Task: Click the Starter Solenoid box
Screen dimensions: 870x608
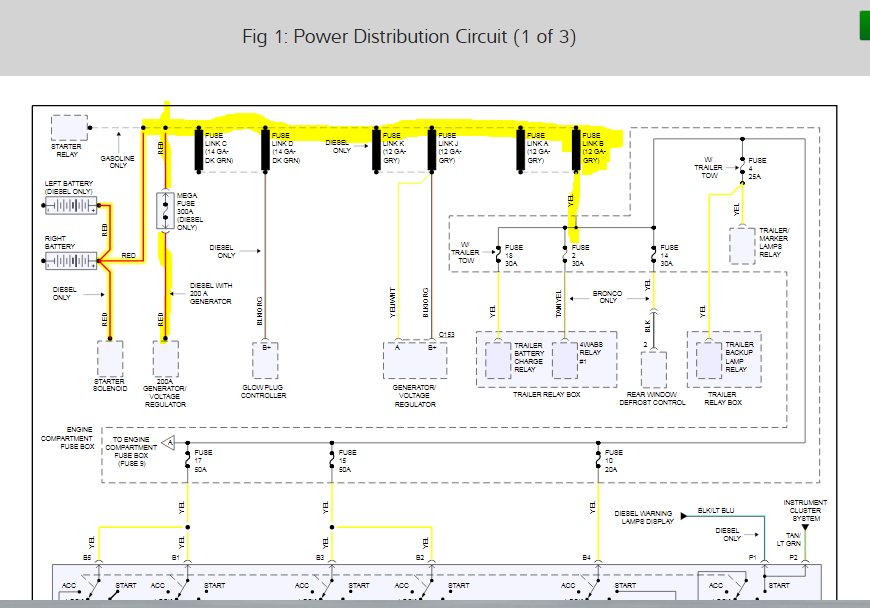Action: (x=110, y=359)
